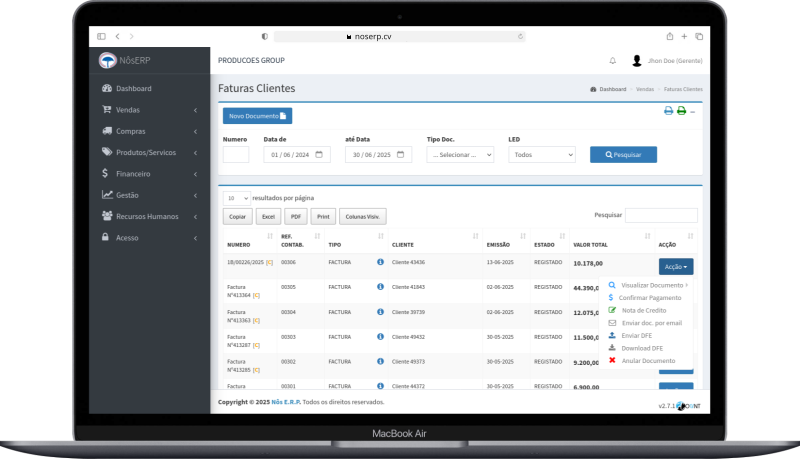Click the Recursos Humanos people icon
Image resolution: width=800 pixels, height=459 pixels.
point(107,216)
